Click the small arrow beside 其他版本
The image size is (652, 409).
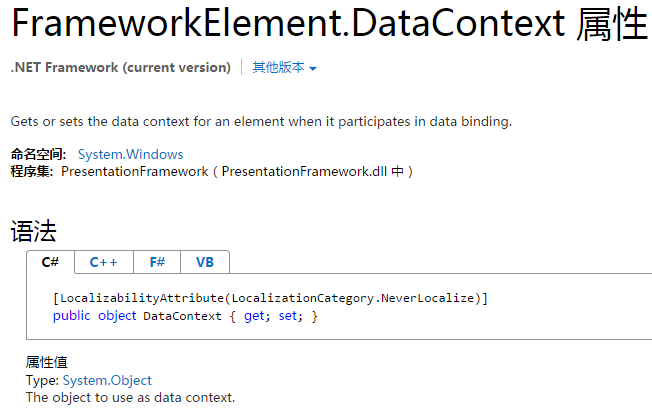(x=313, y=69)
